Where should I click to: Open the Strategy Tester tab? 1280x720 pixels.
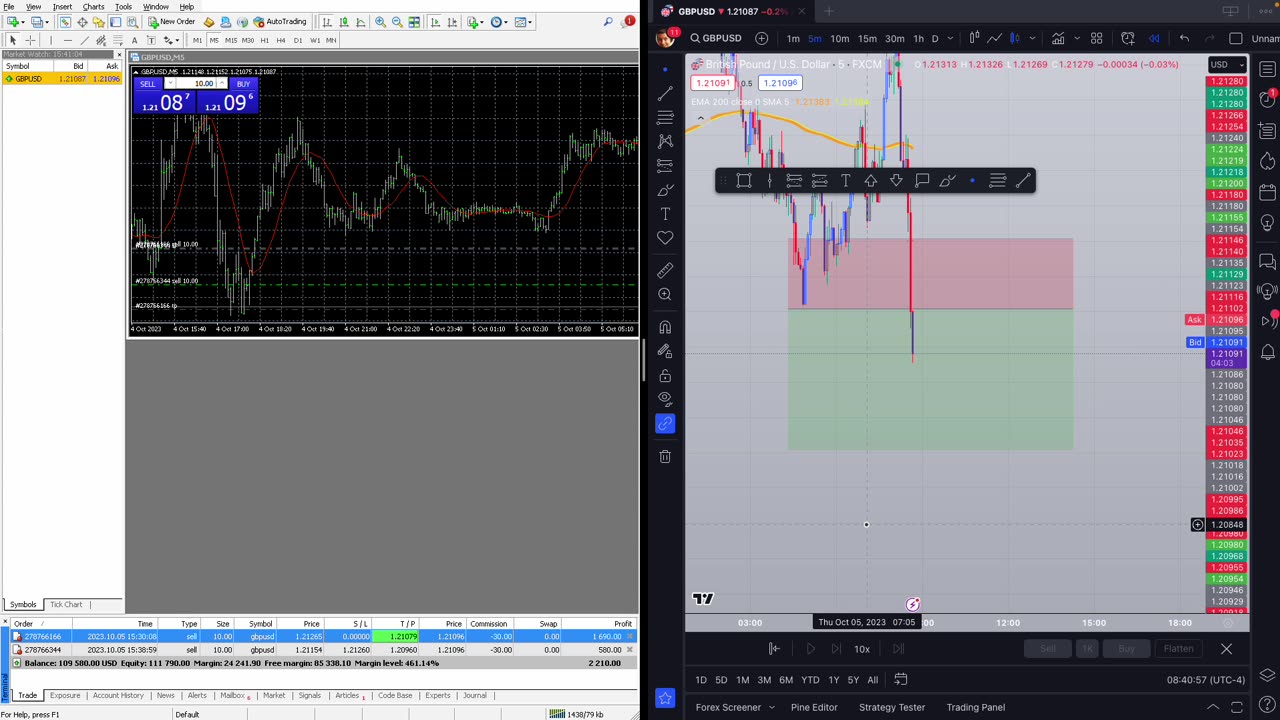892,707
